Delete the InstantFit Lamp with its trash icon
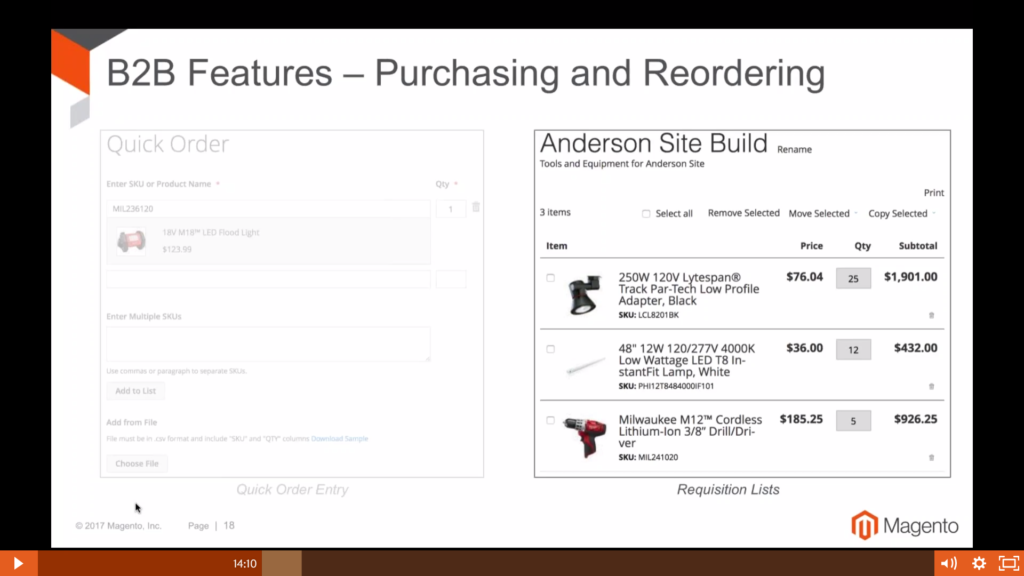The image size is (1024, 576). pyautogui.click(x=930, y=385)
